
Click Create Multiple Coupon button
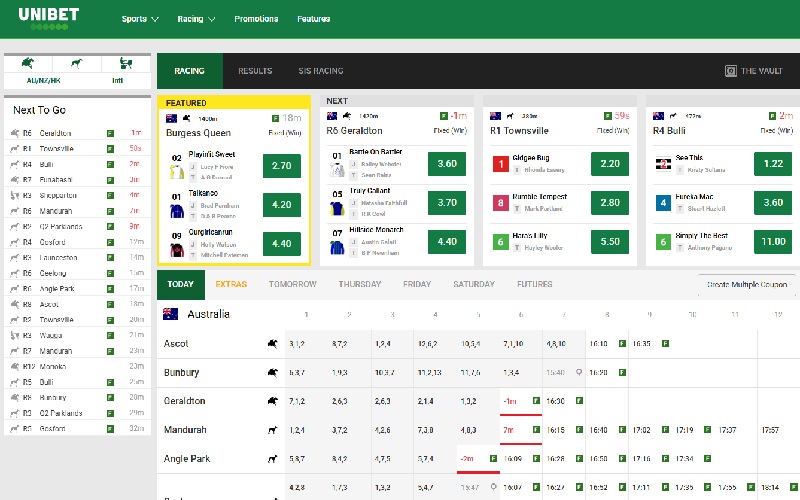746,284
